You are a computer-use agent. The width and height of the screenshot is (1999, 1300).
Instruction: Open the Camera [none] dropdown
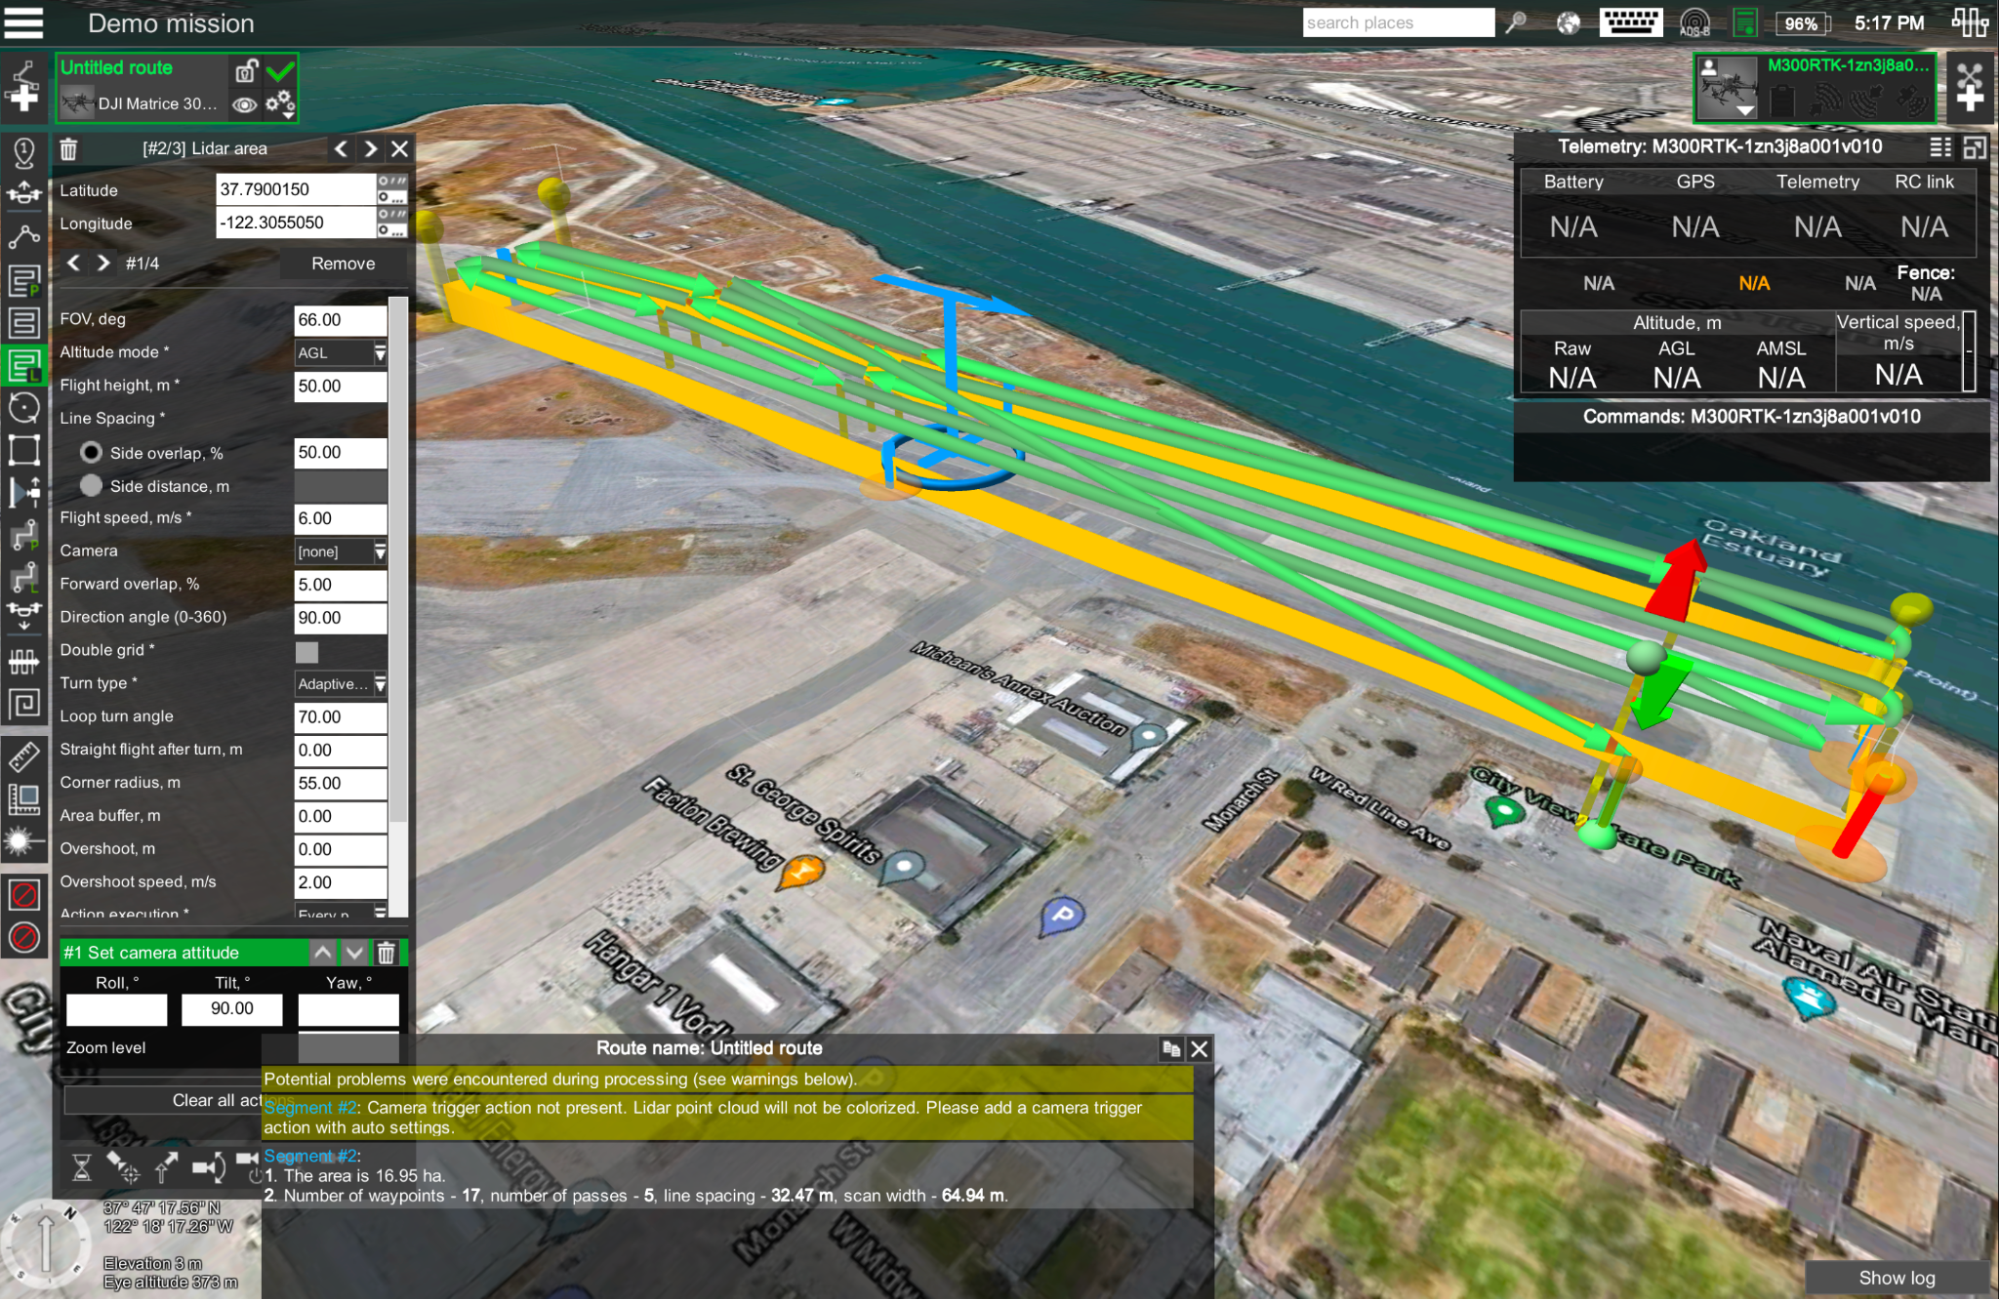click(341, 551)
